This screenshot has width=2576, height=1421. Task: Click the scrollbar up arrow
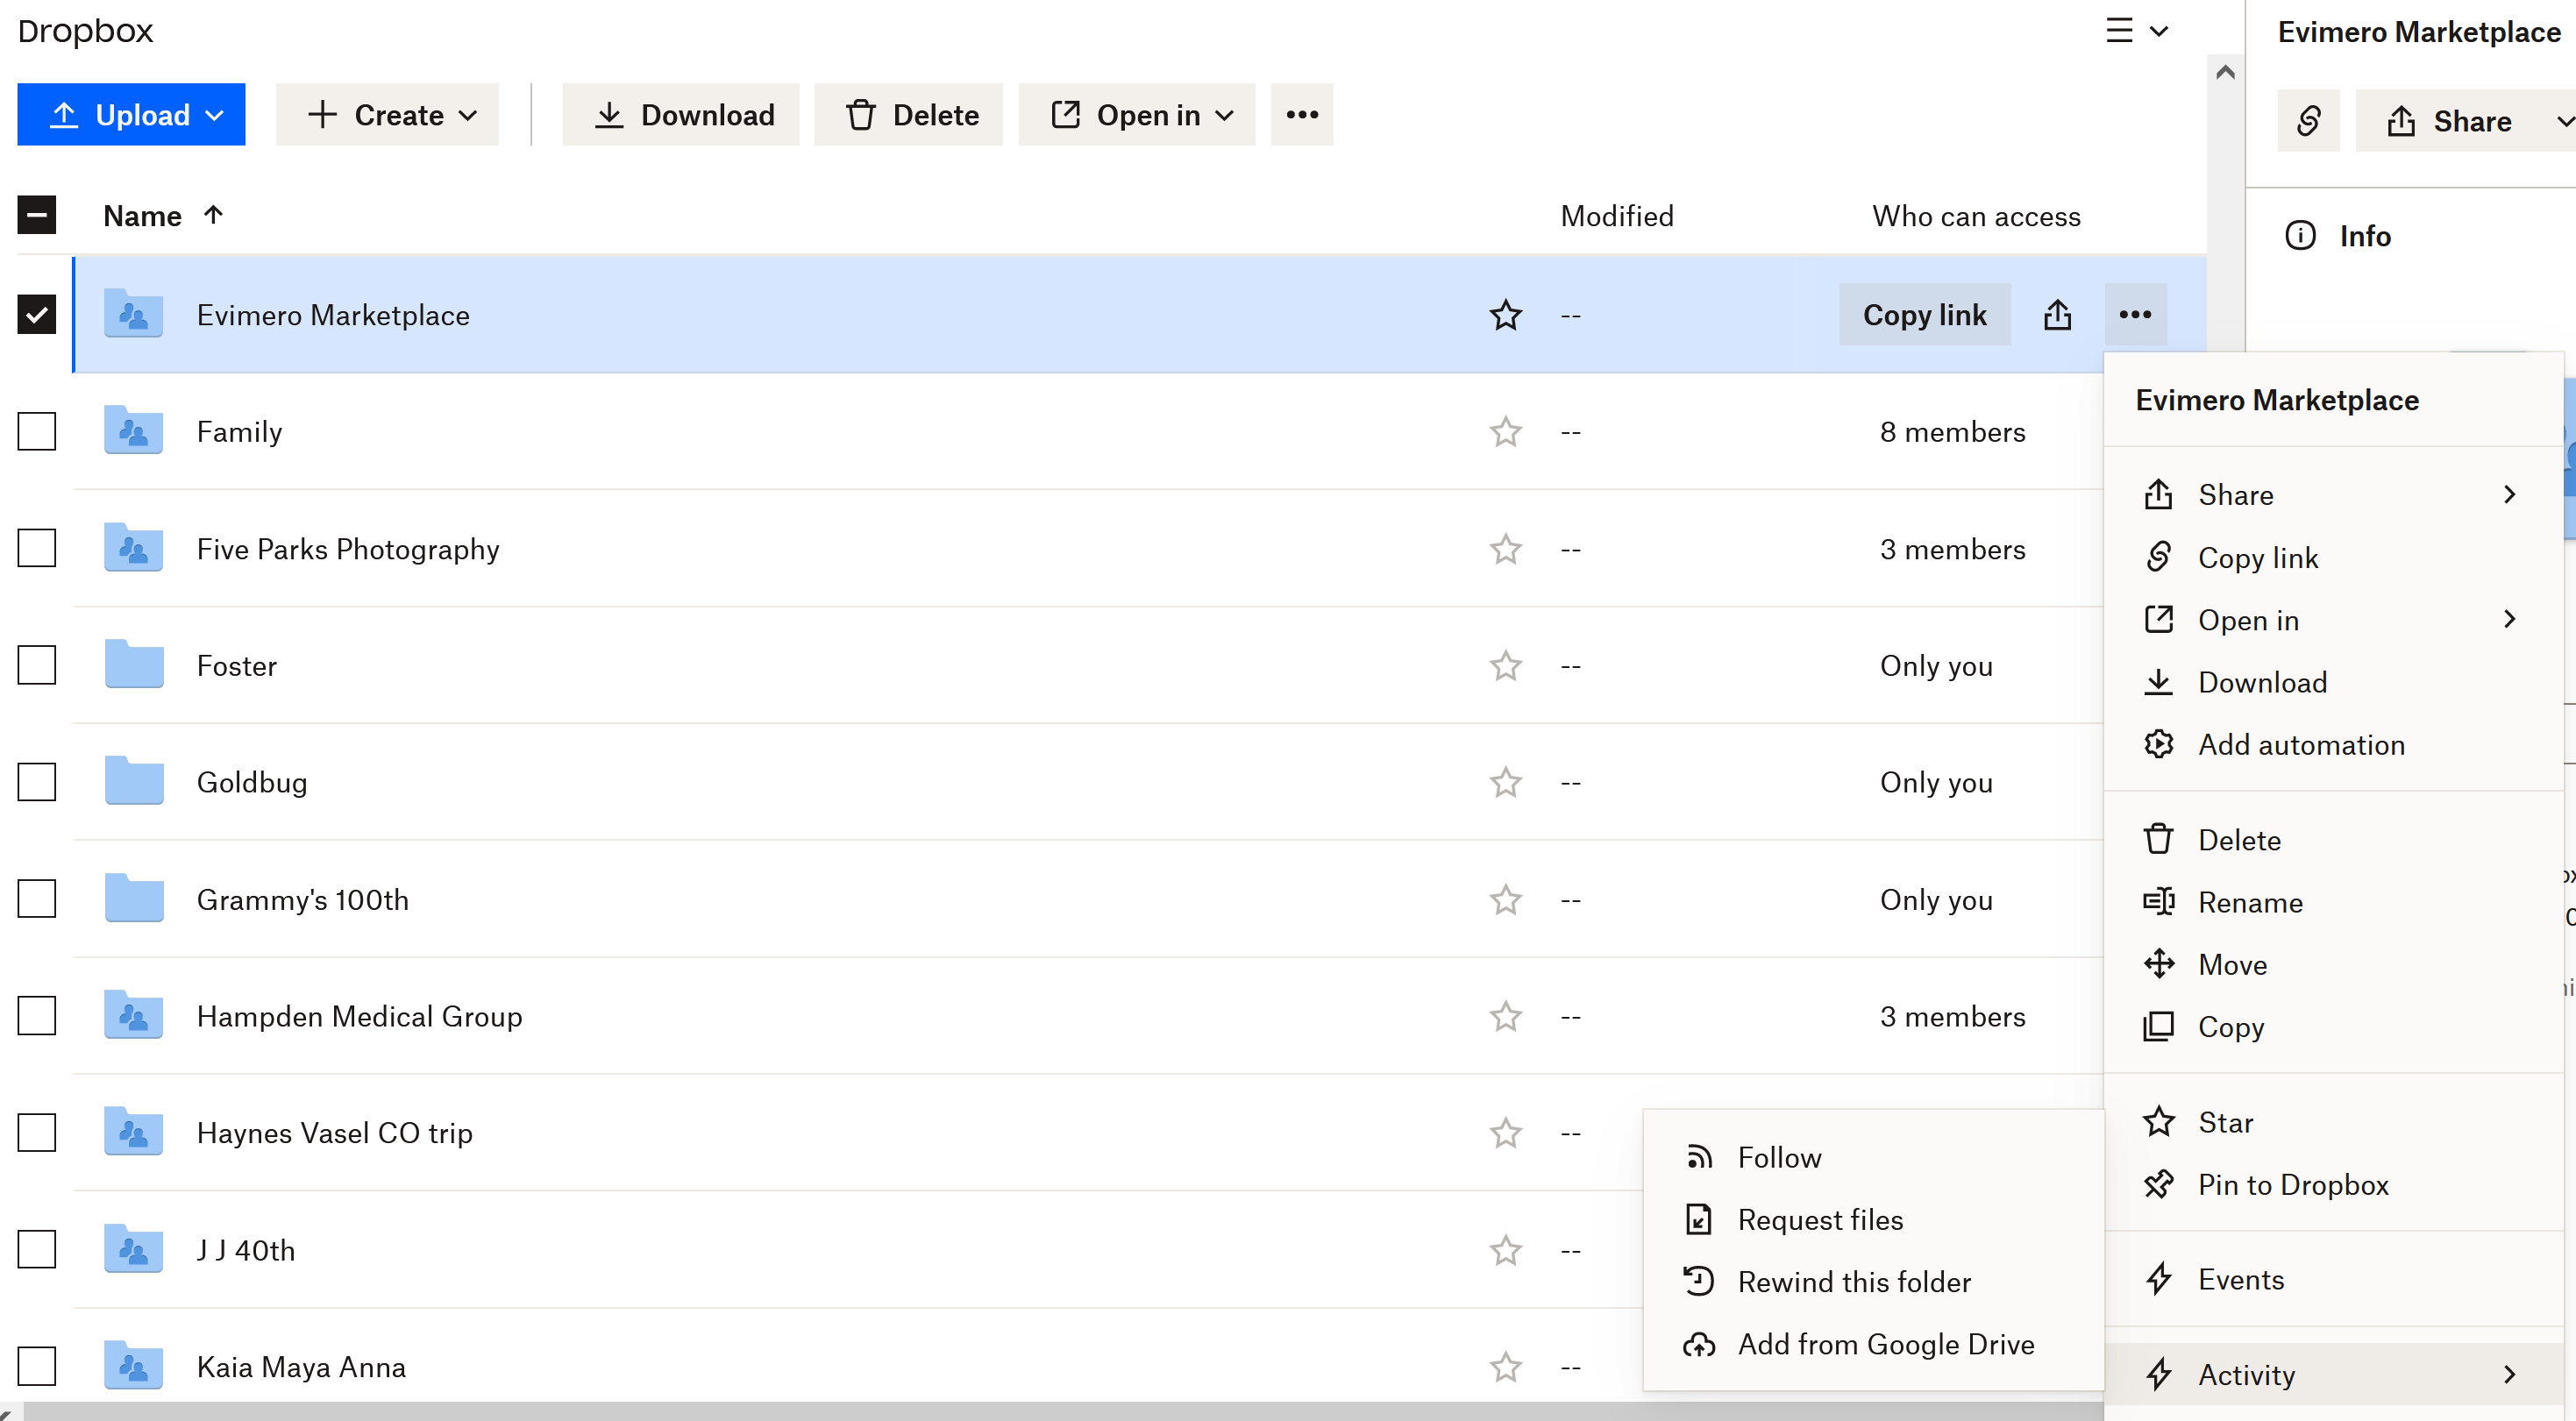[x=2225, y=71]
